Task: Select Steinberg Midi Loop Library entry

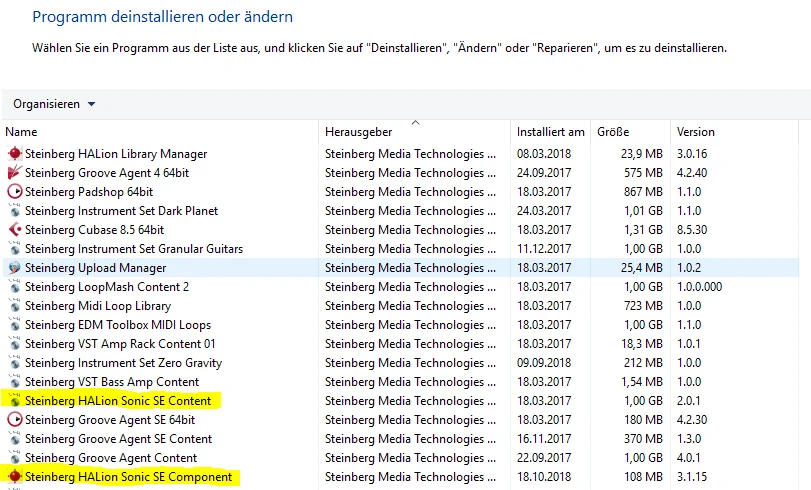Action: click(98, 306)
